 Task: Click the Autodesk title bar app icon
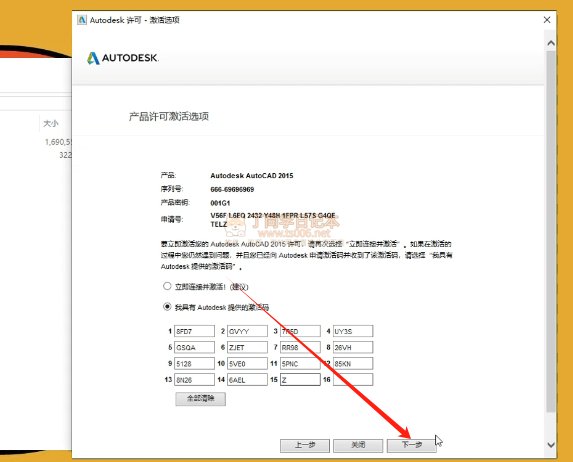[82, 20]
